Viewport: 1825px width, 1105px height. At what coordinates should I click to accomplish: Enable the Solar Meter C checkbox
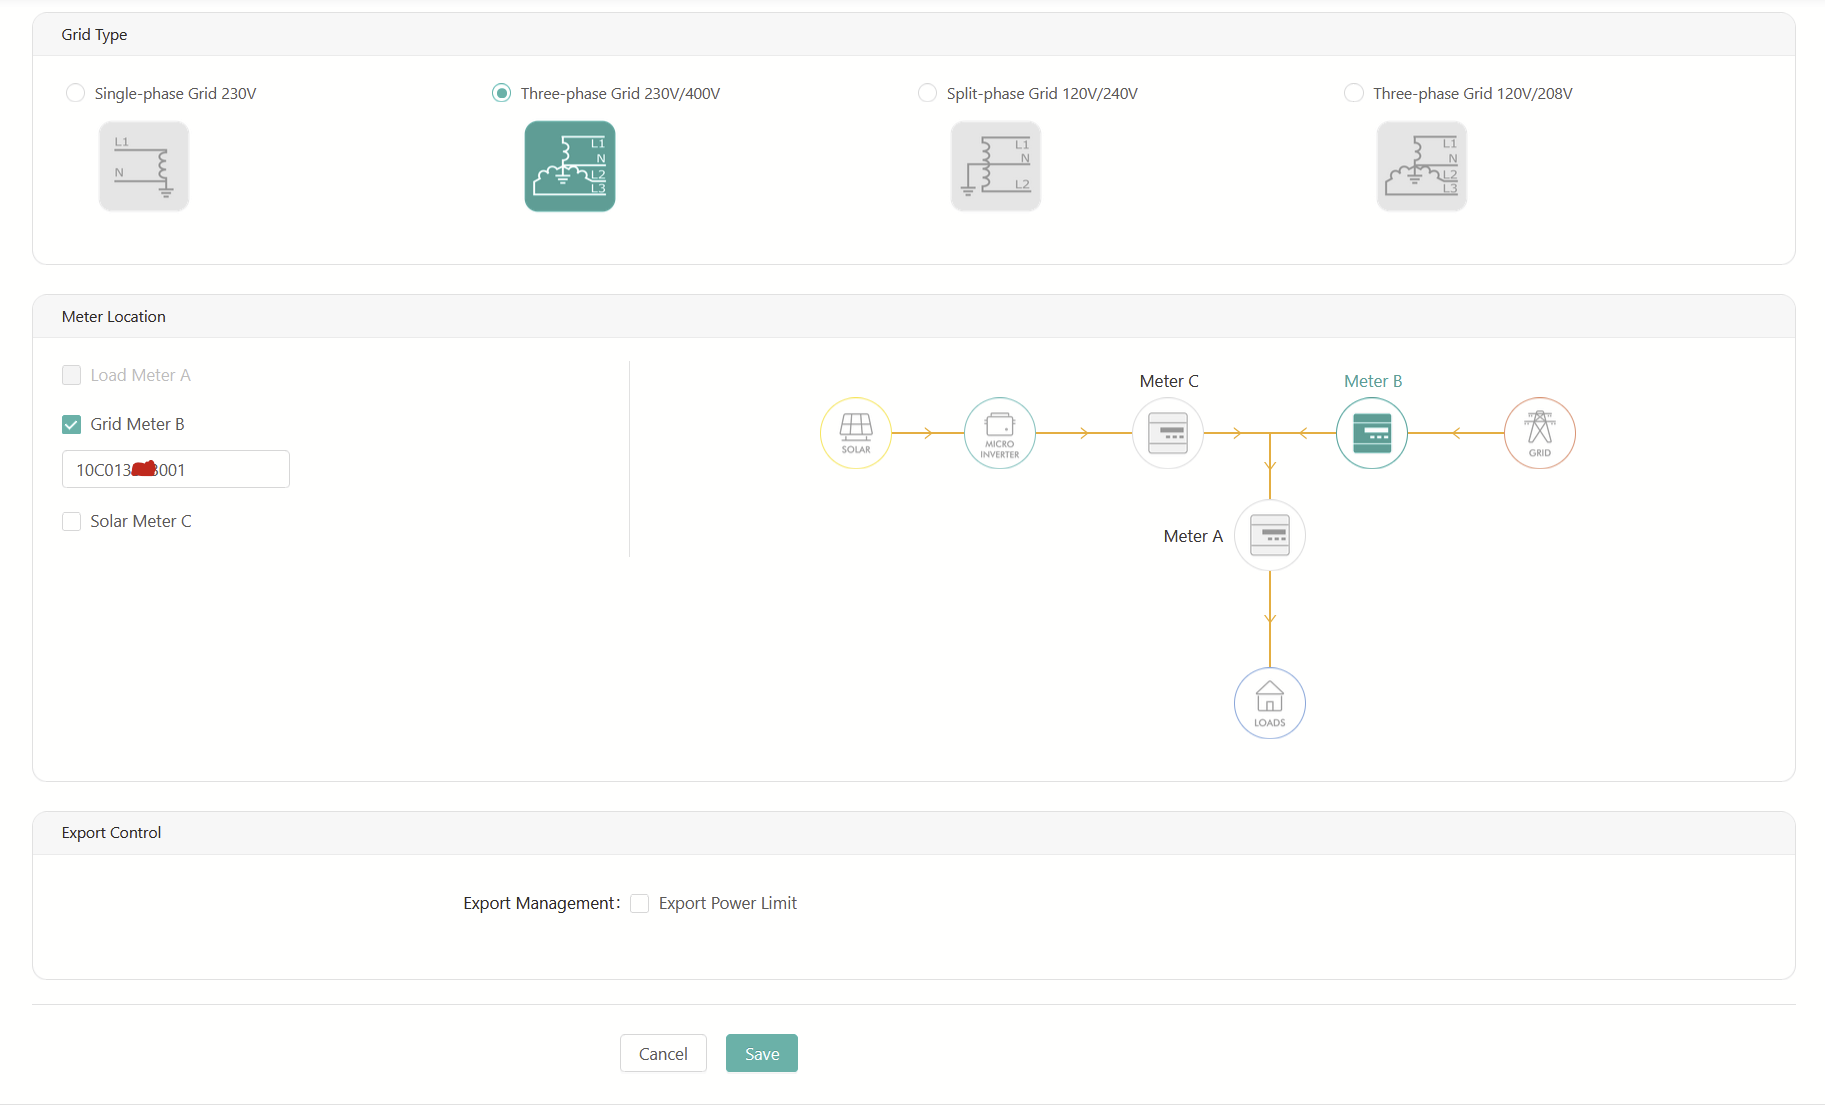pos(71,521)
